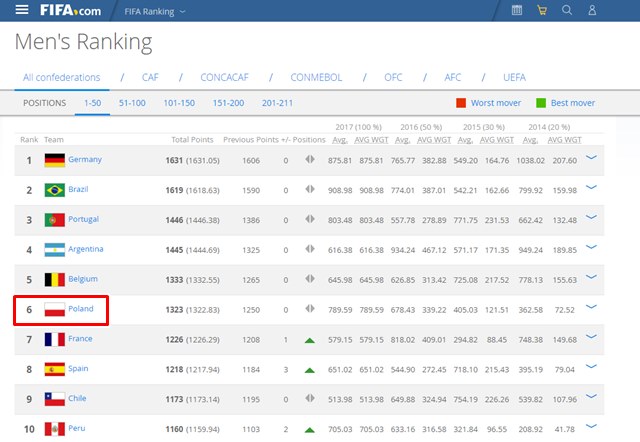Show positions 51-100
The width and height of the screenshot is (640, 442).
coord(132,103)
